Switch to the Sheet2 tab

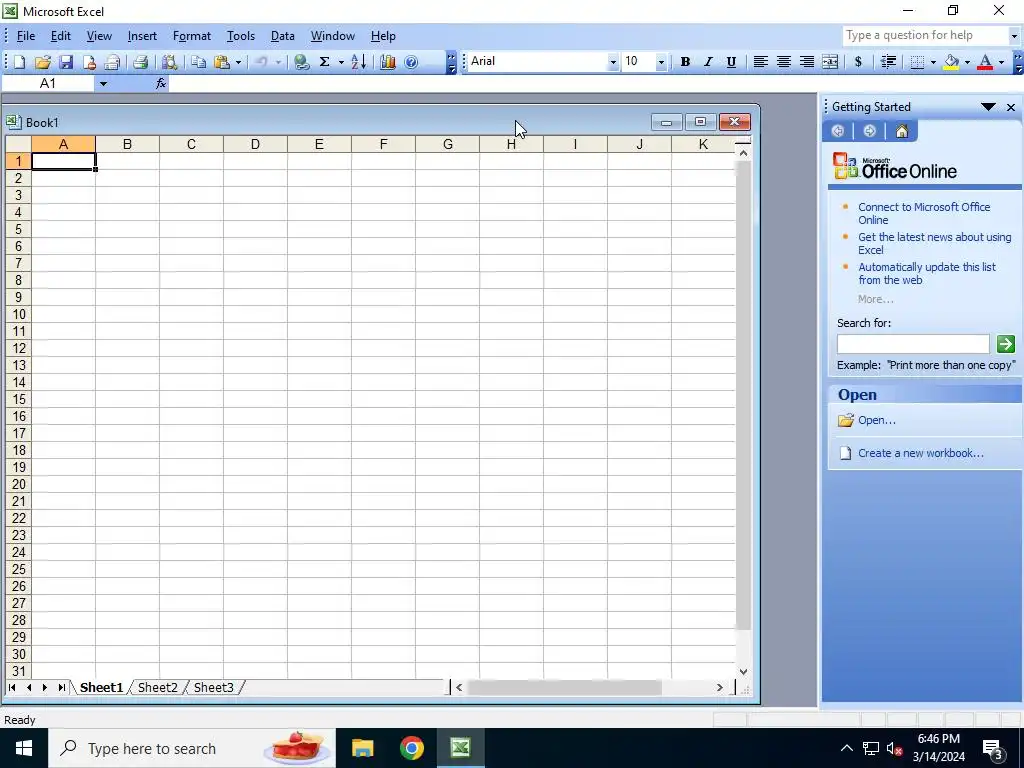(x=157, y=688)
